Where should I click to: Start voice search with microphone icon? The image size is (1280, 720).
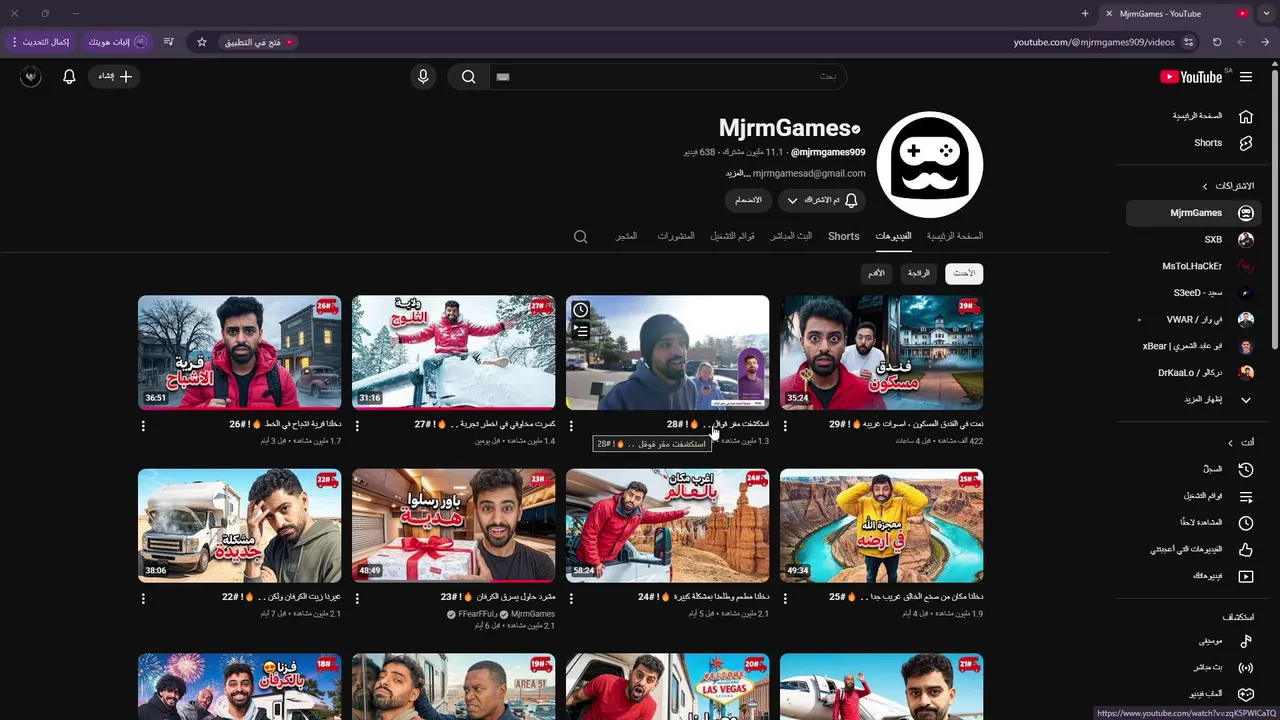coord(423,77)
